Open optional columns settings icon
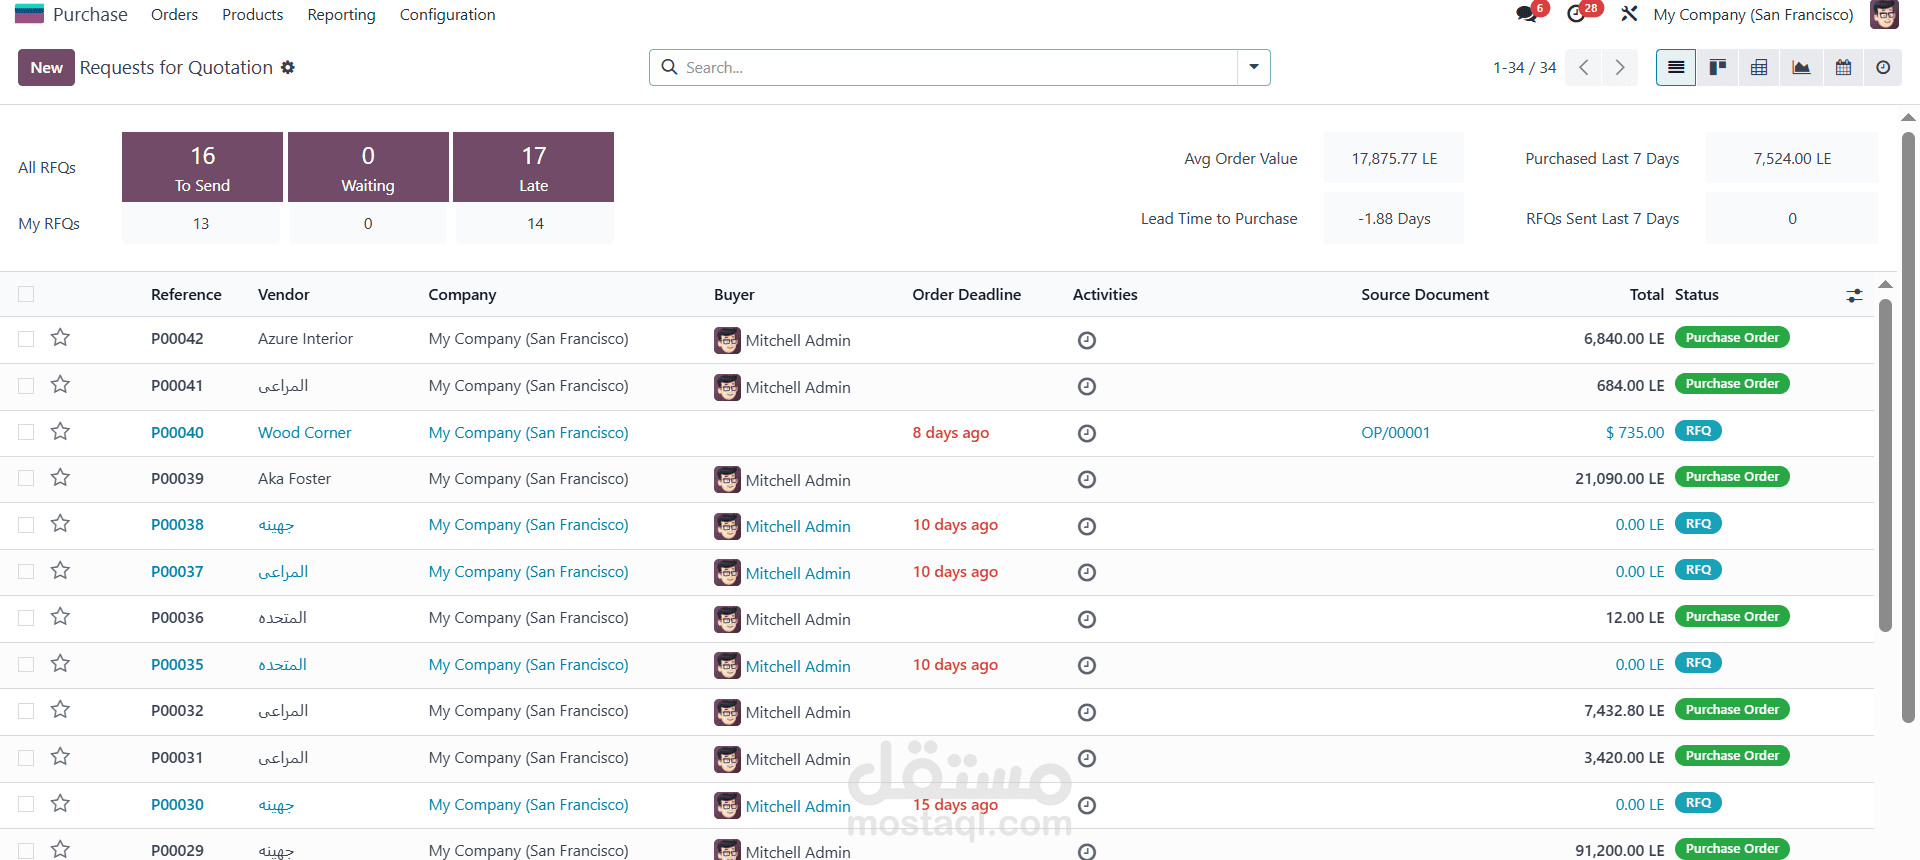Image resolution: width=1920 pixels, height=860 pixels. (x=1854, y=295)
